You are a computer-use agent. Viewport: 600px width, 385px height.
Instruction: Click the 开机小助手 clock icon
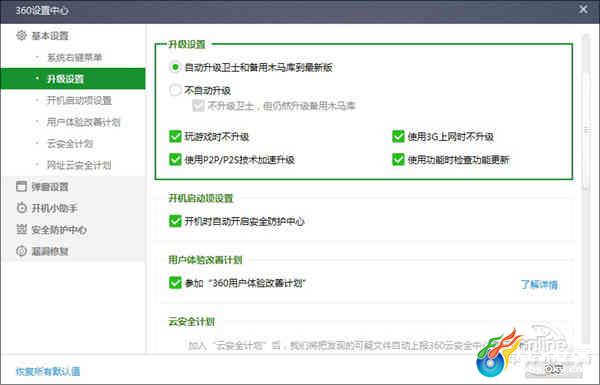pos(21,208)
